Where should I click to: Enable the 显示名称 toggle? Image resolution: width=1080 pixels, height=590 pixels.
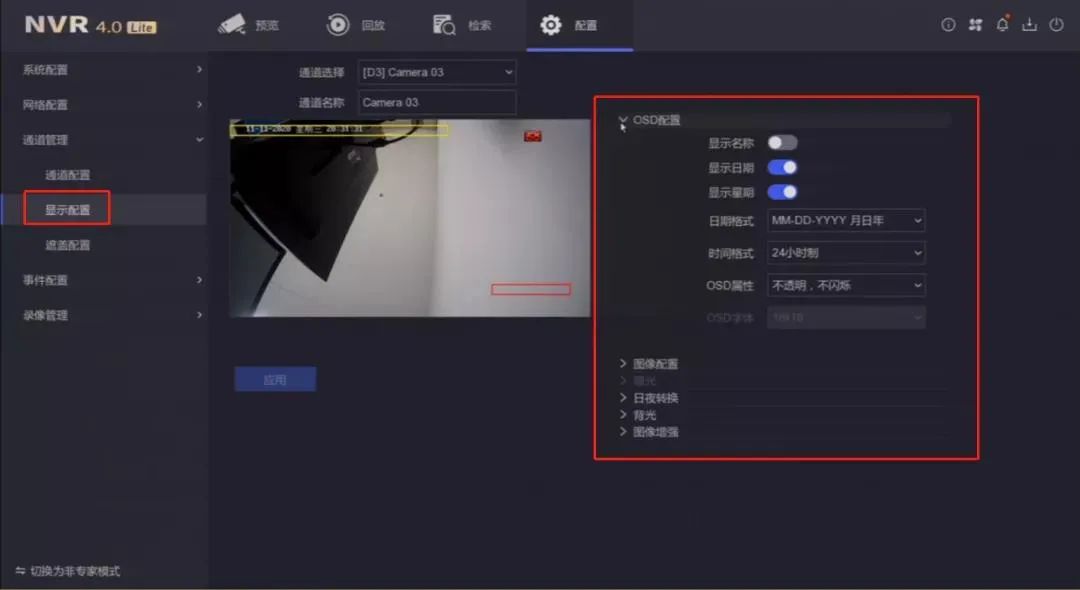click(782, 142)
